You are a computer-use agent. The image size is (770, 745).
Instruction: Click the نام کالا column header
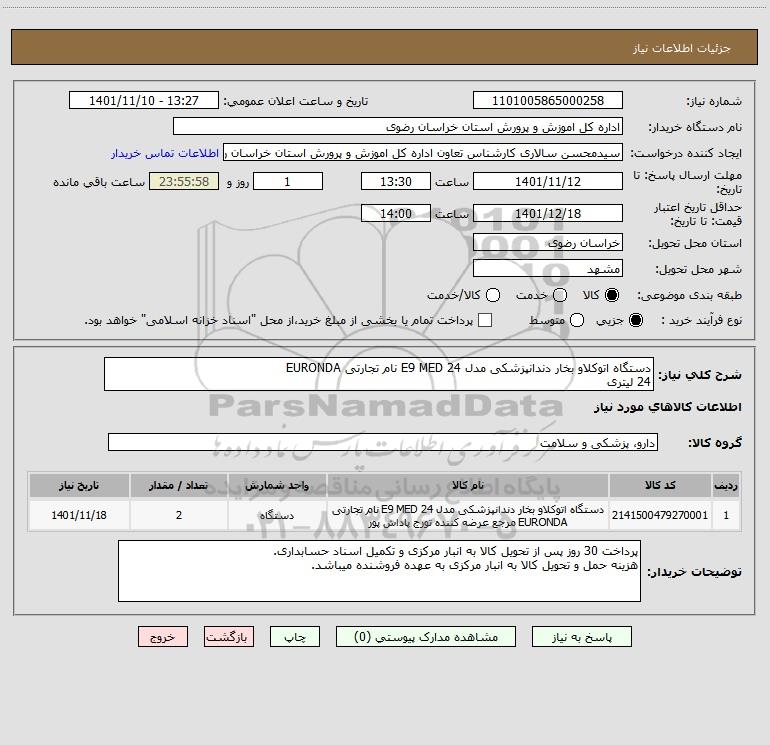468,486
